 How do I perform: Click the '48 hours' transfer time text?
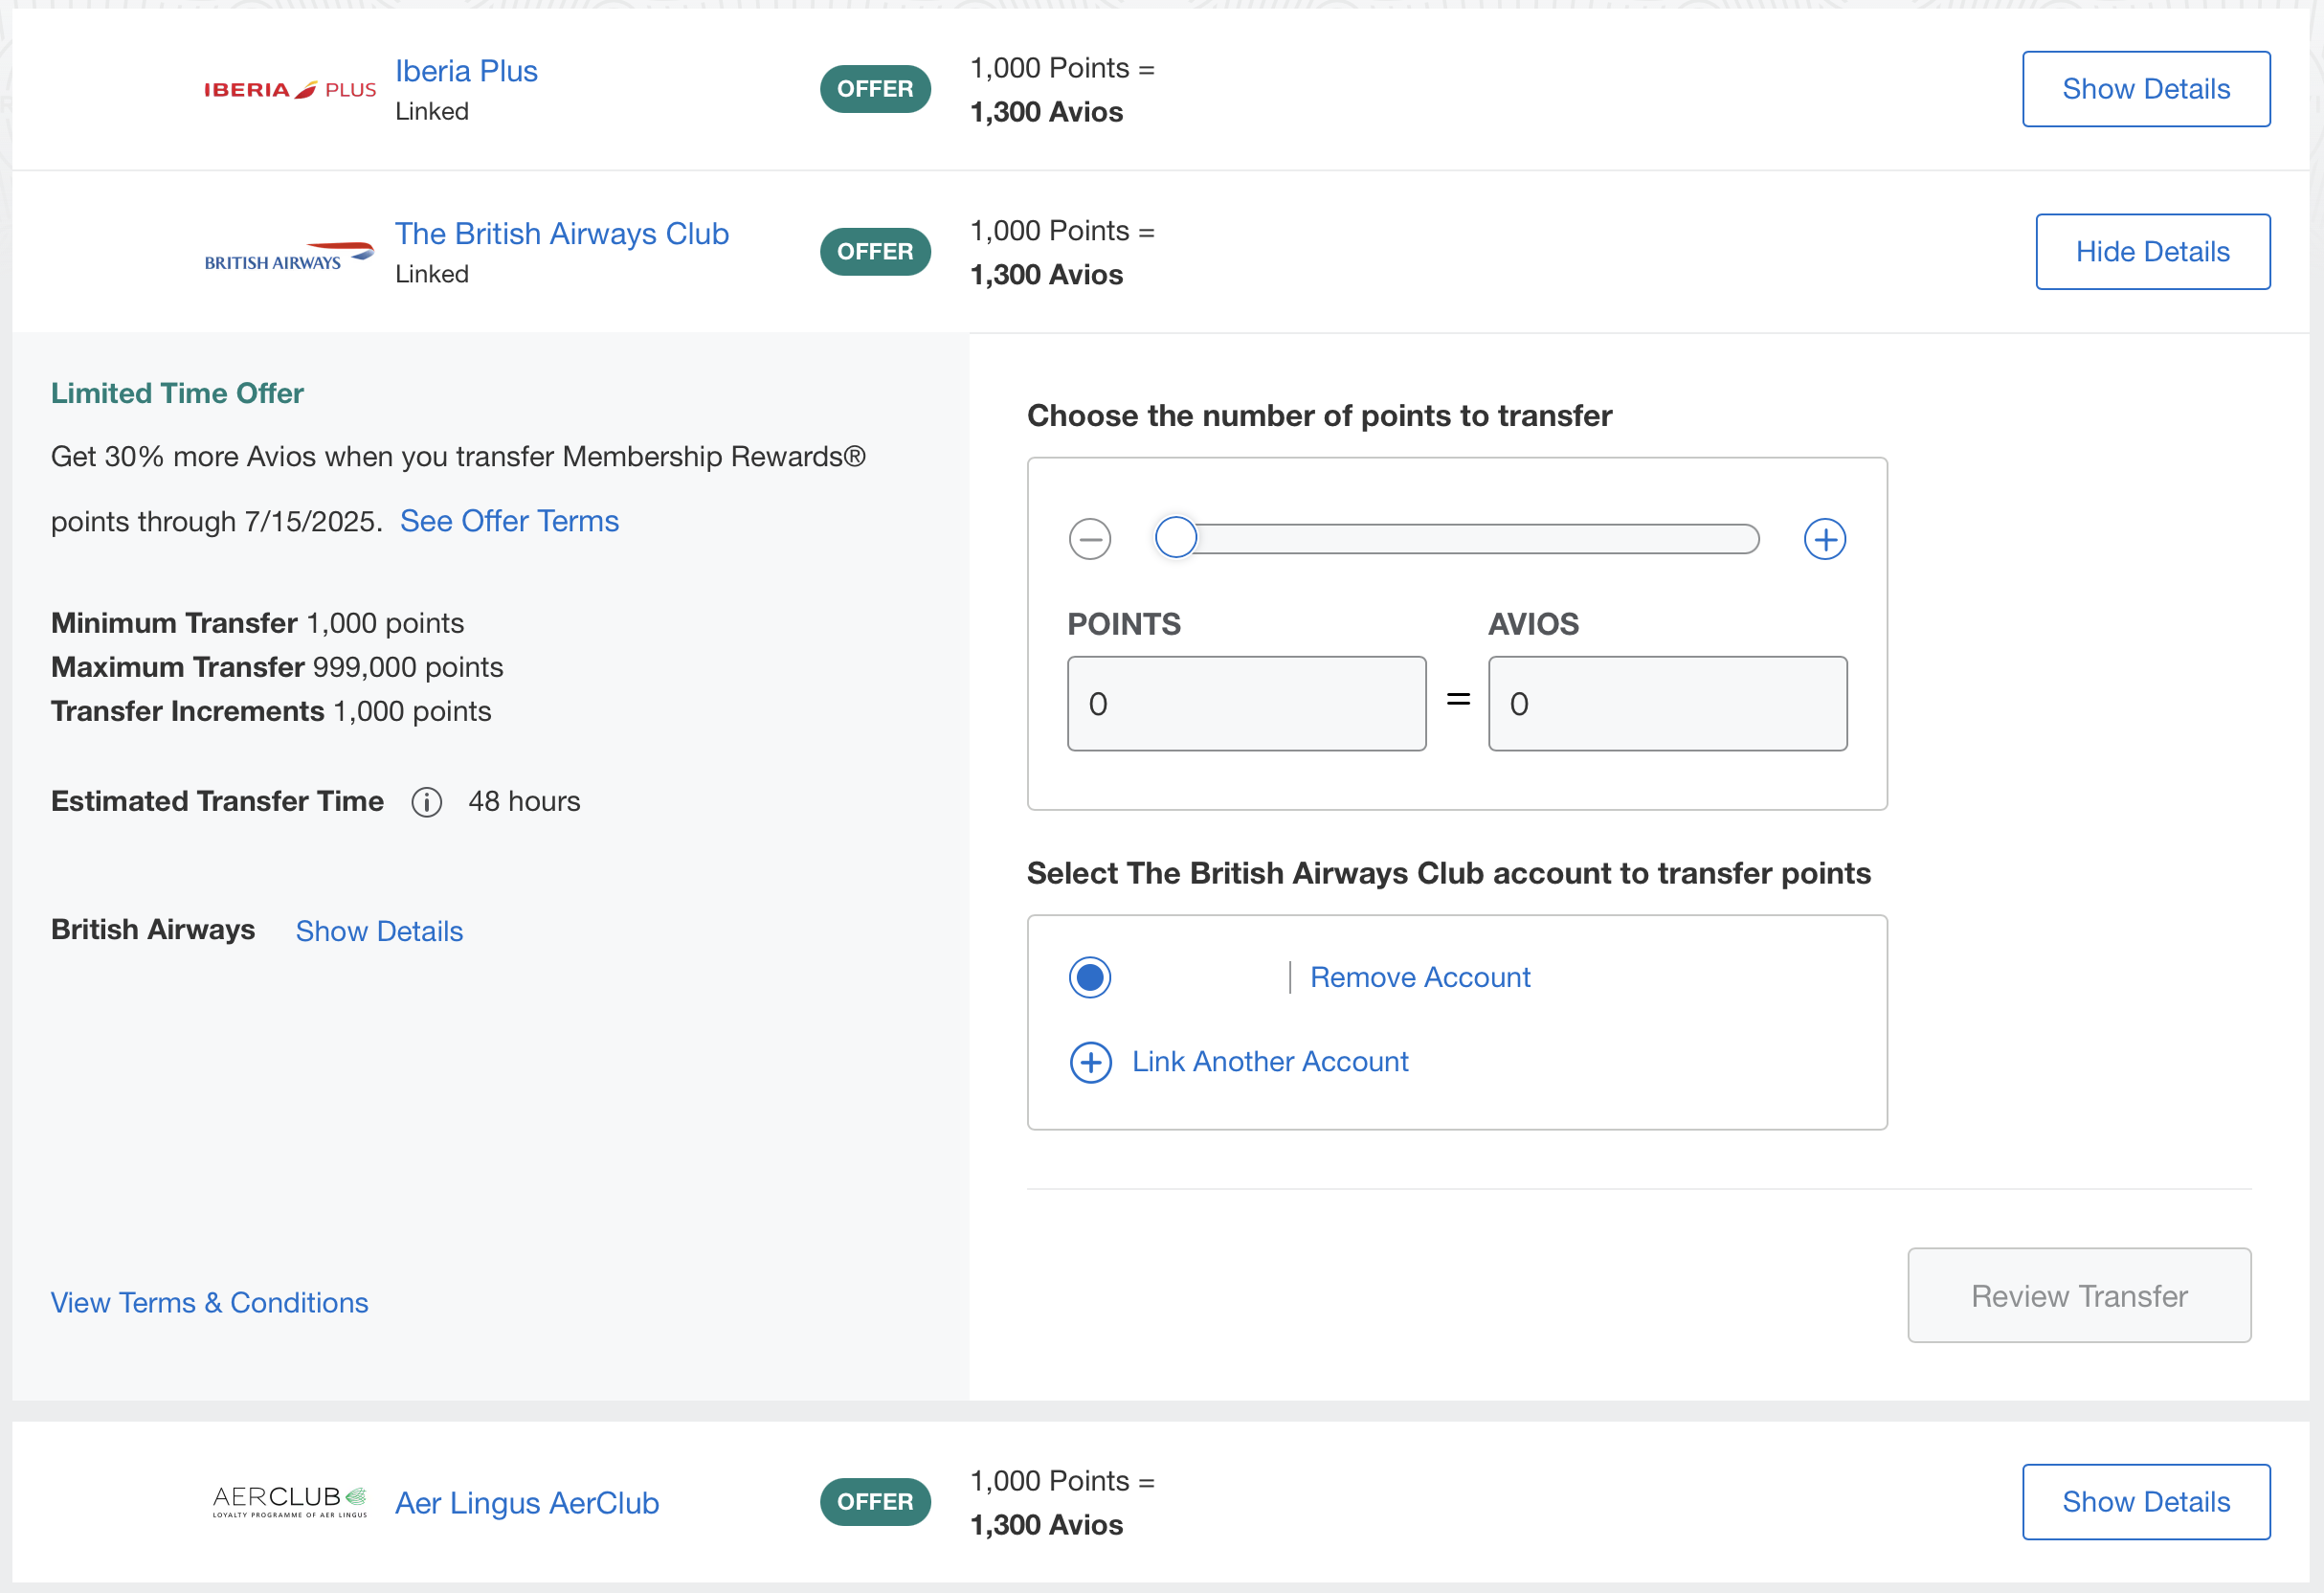[524, 802]
